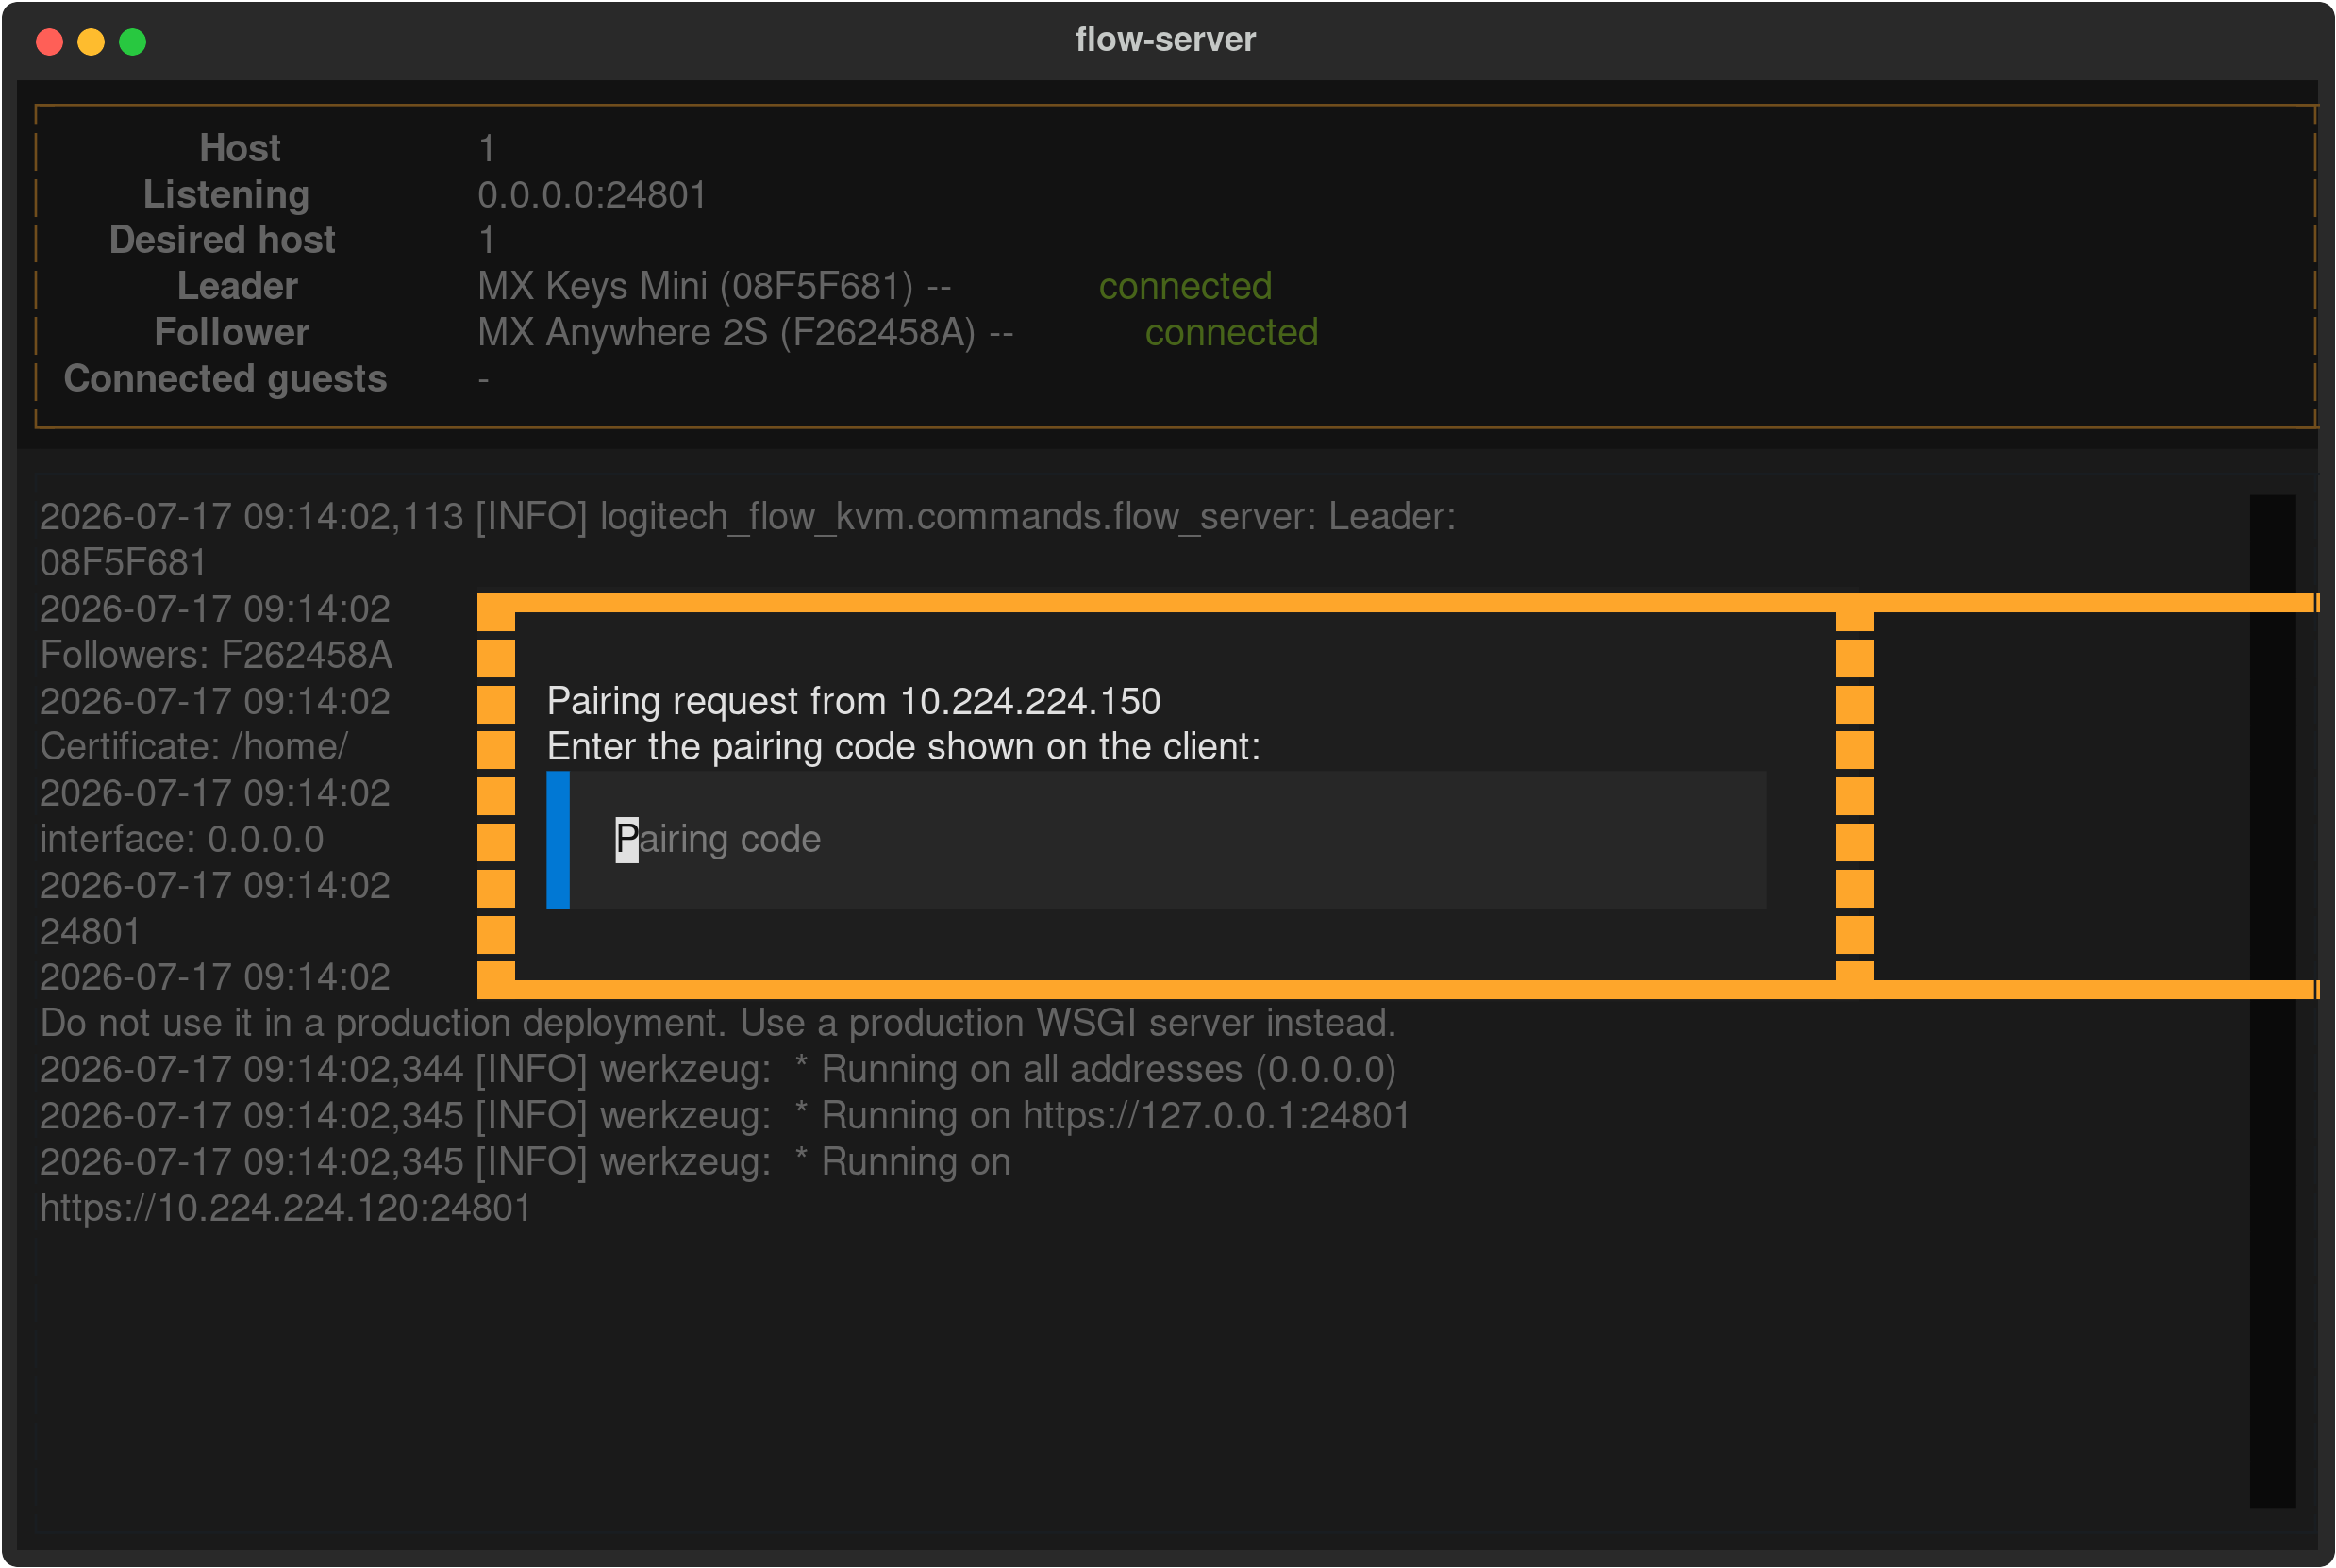This screenshot has height=1568, width=2336.
Task: Click the Listening label
Action: [x=226, y=195]
